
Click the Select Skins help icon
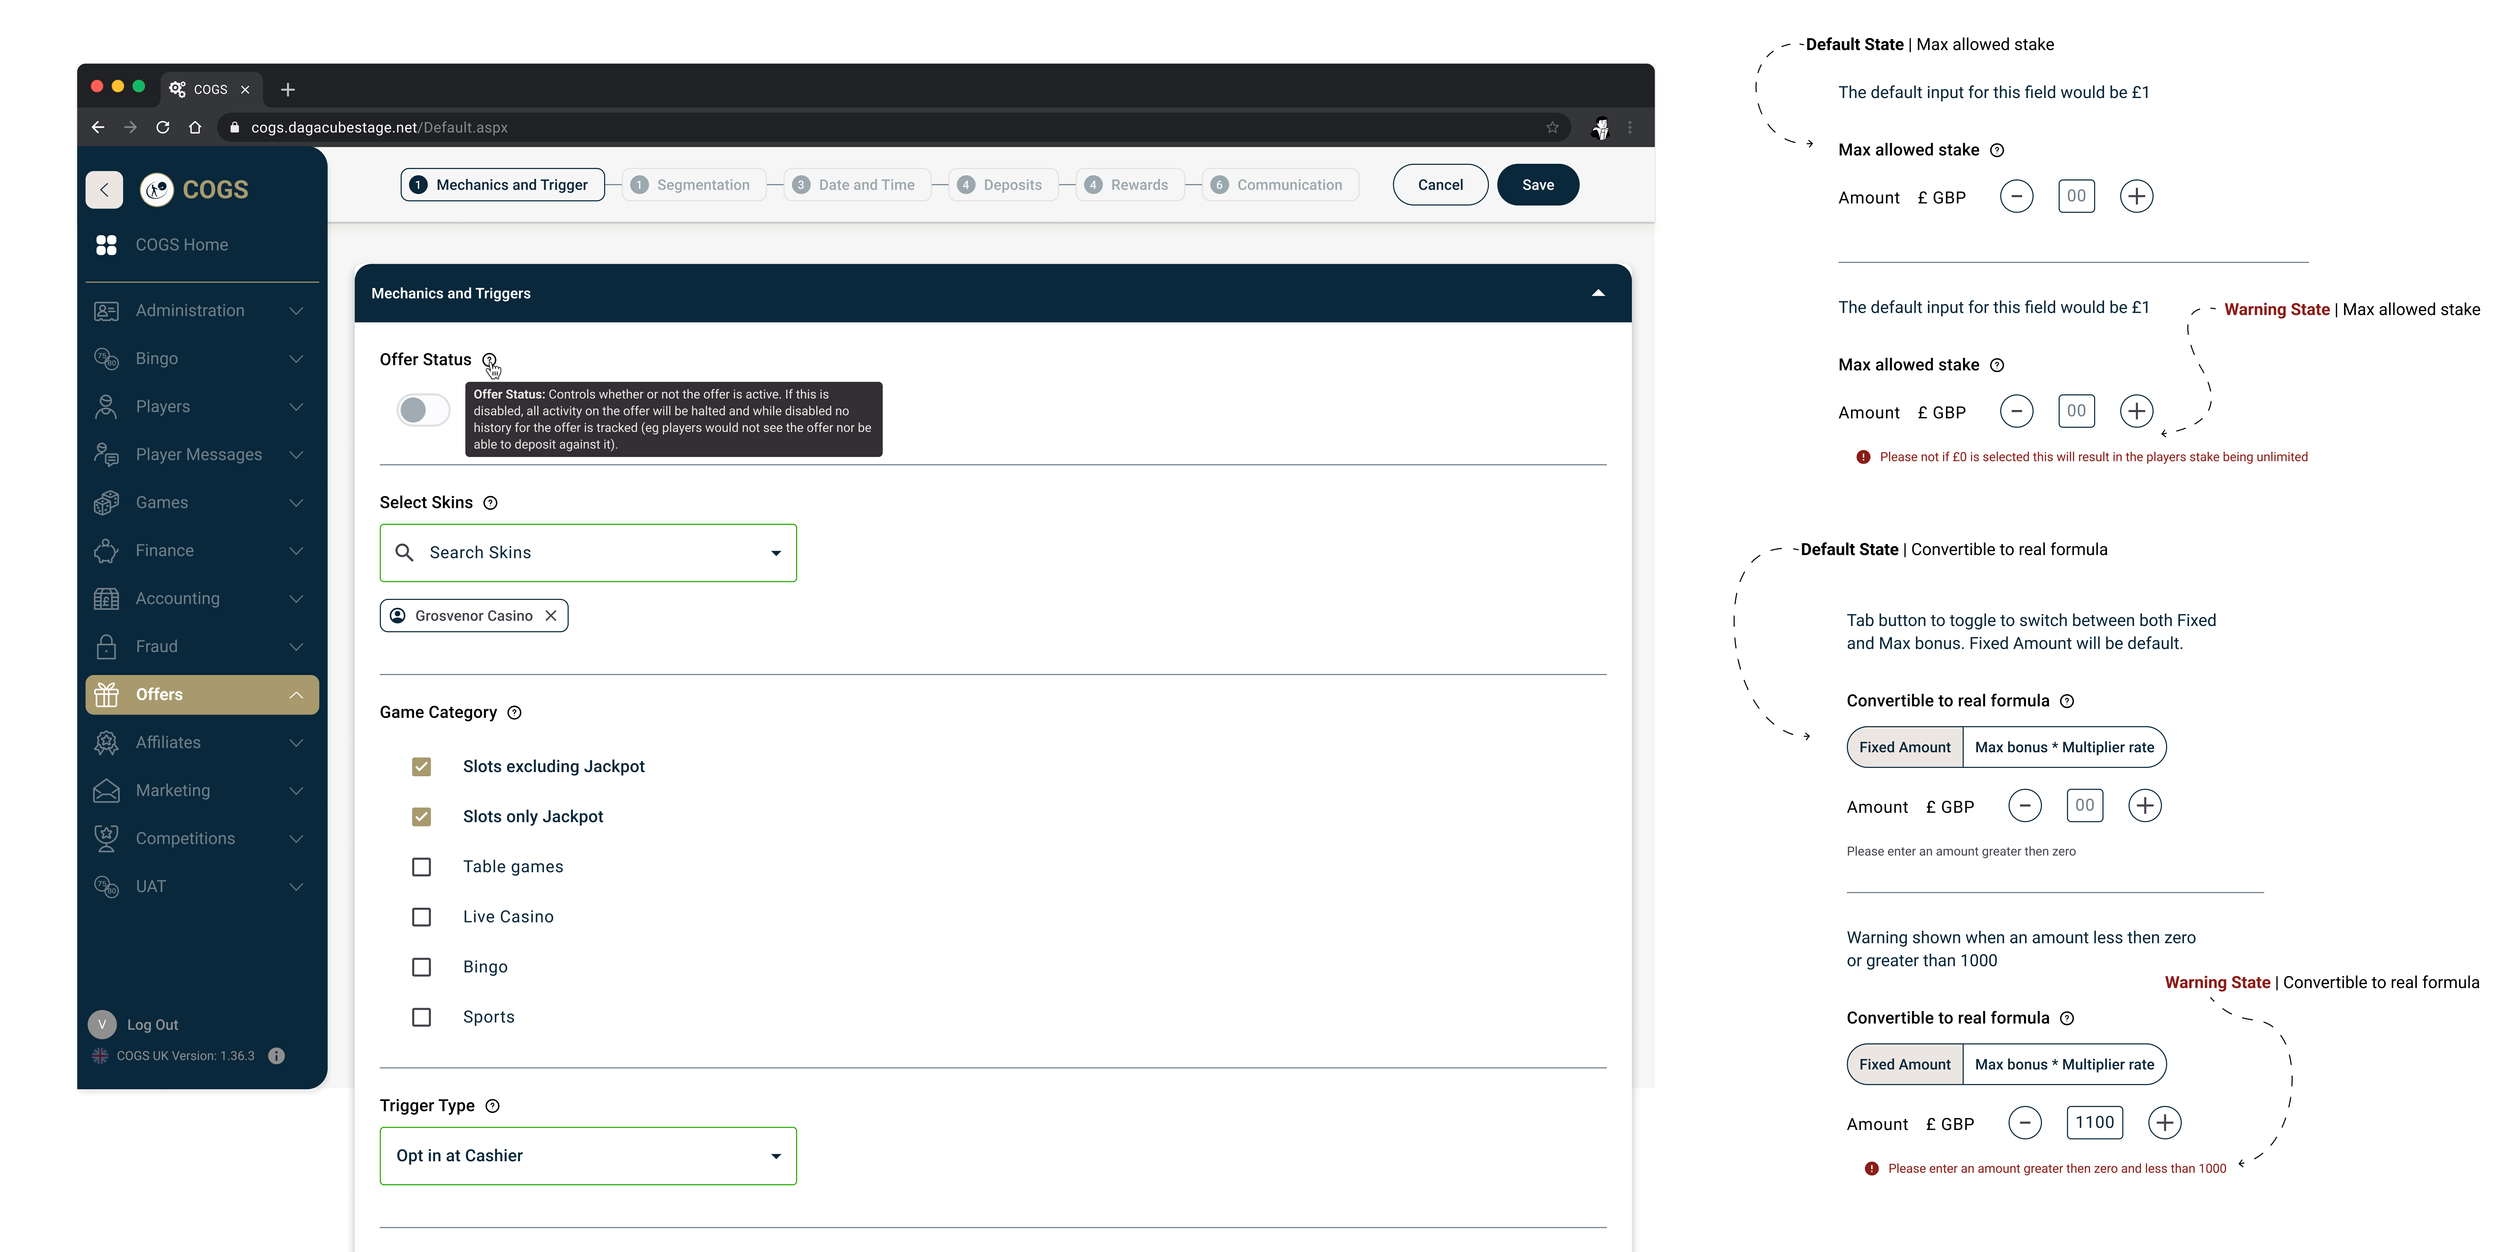click(x=490, y=503)
